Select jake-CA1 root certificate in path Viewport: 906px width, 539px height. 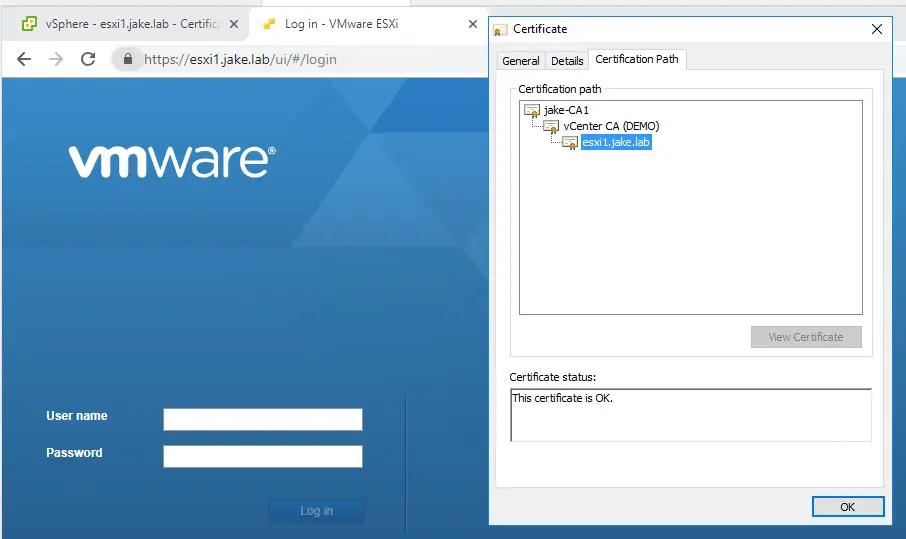(566, 110)
